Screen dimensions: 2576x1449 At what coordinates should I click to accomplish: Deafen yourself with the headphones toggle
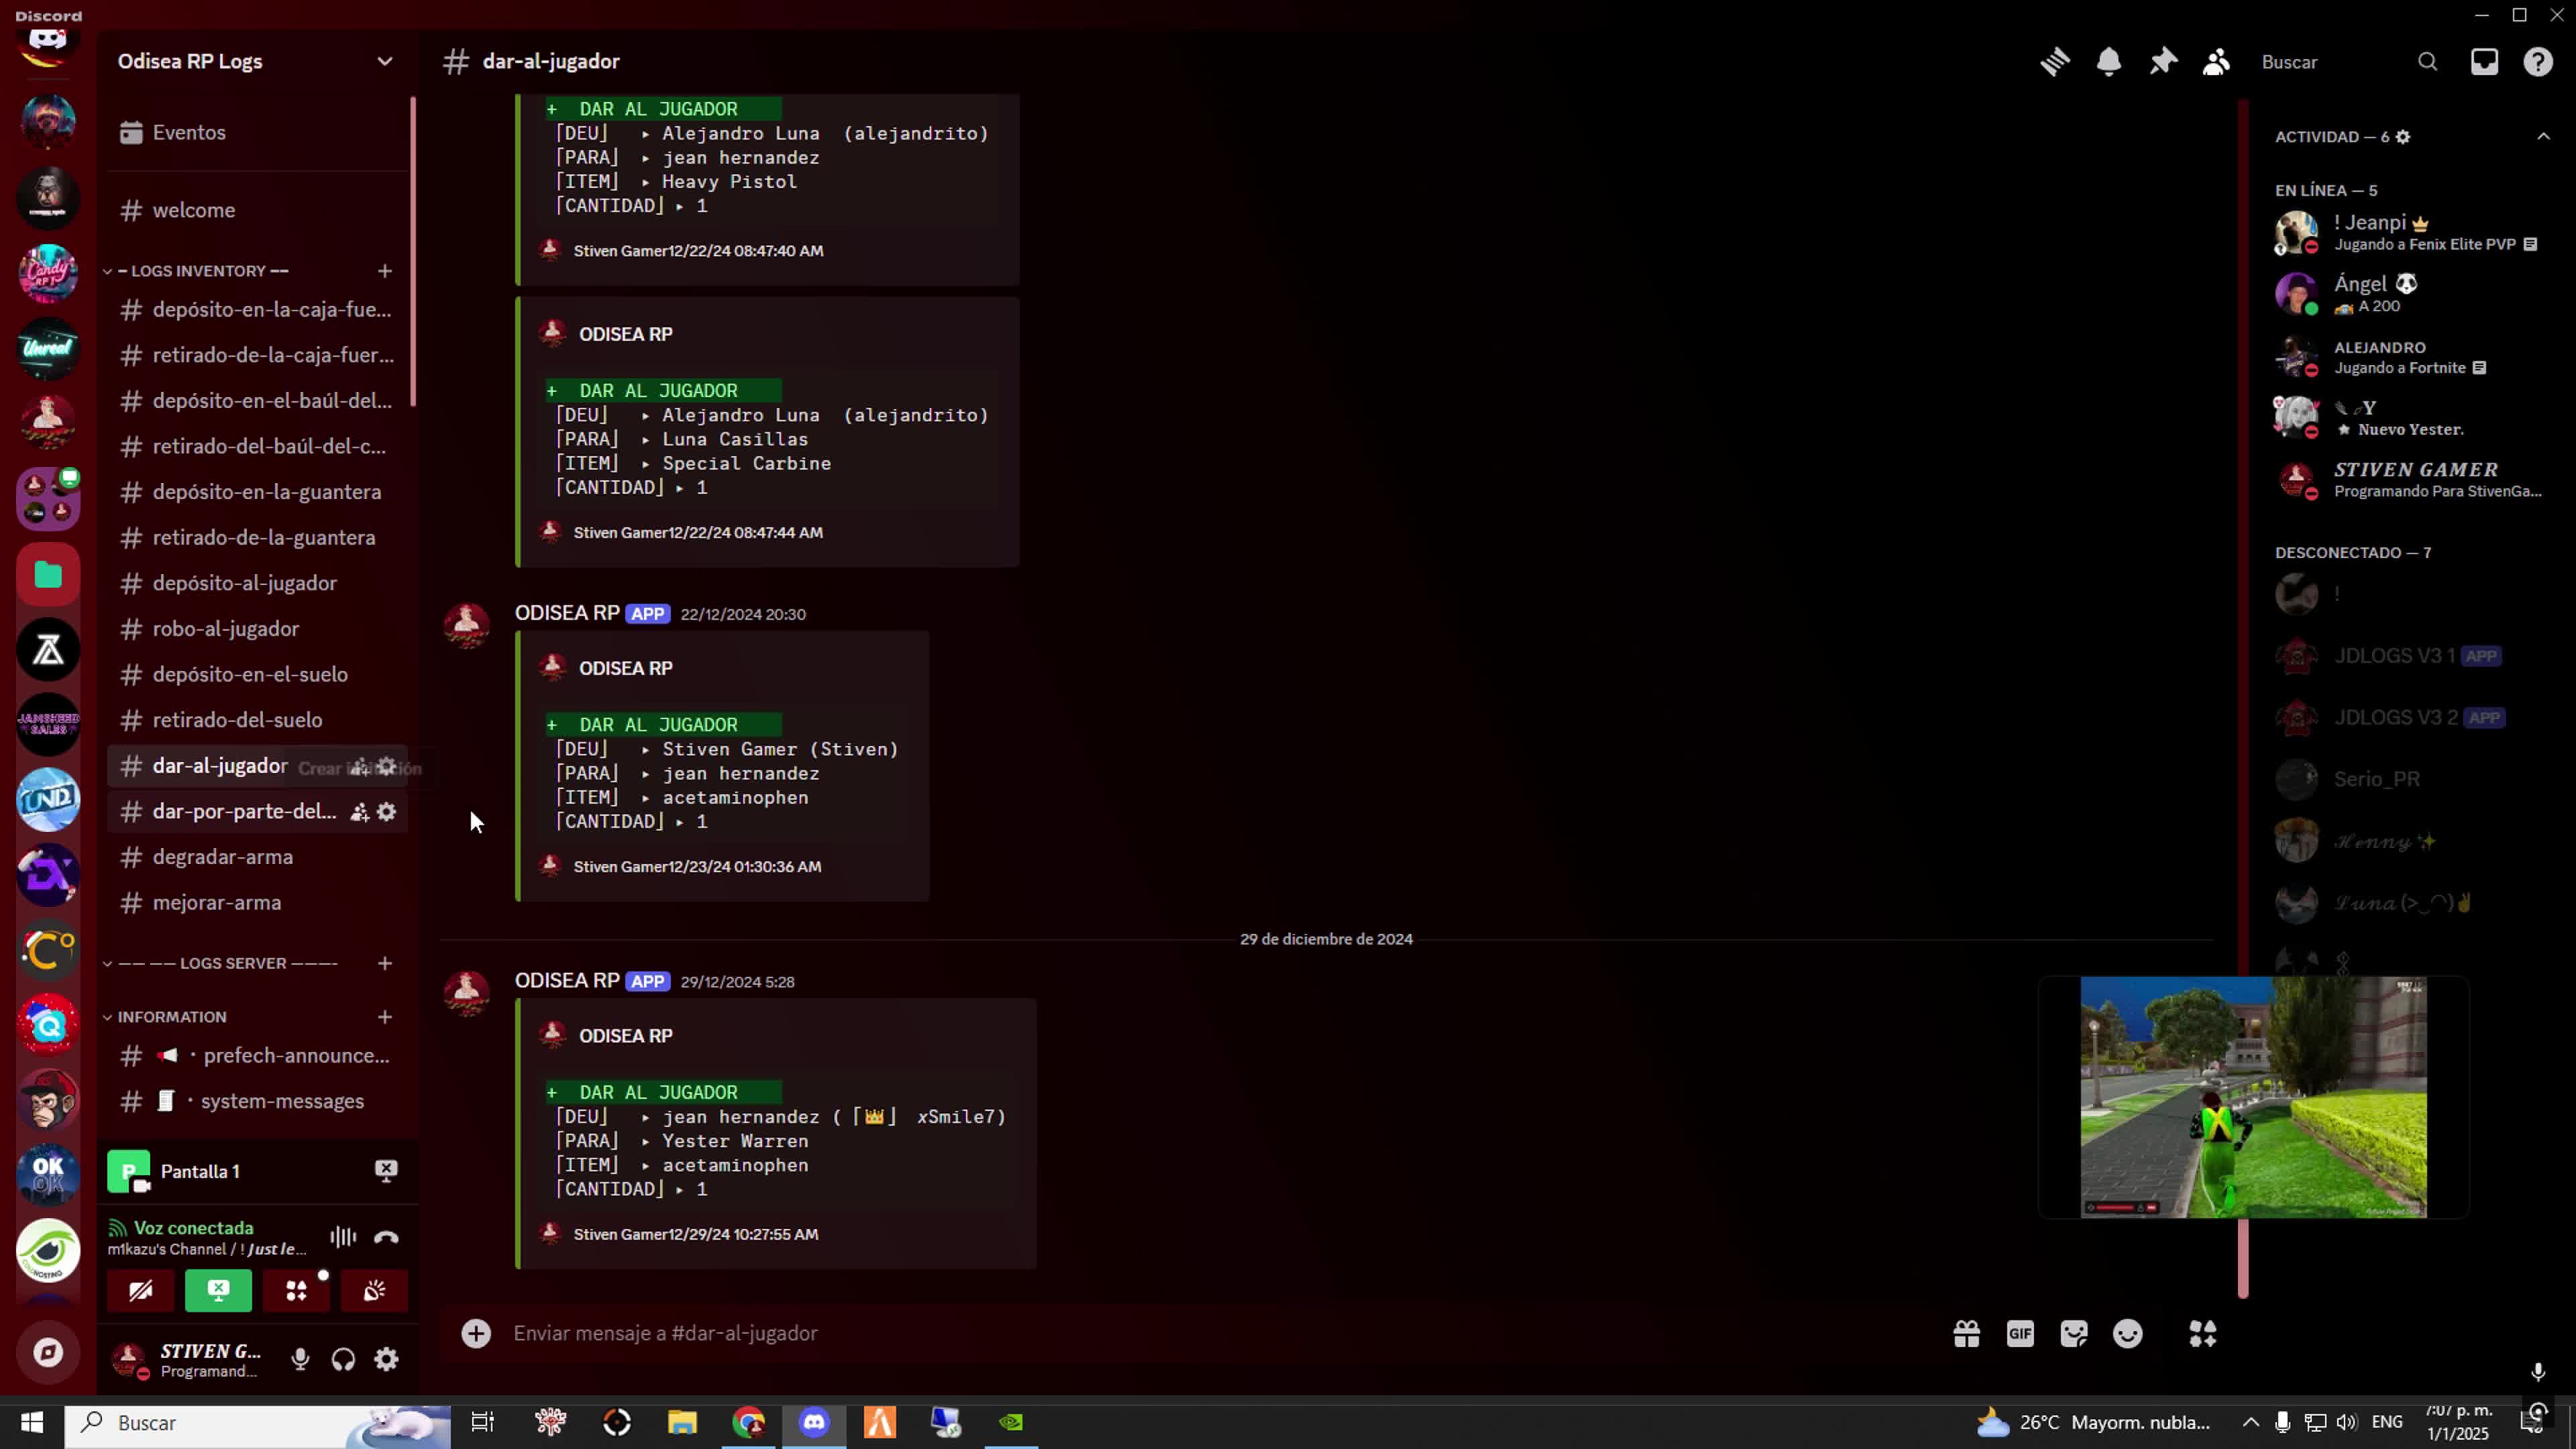click(x=343, y=1359)
